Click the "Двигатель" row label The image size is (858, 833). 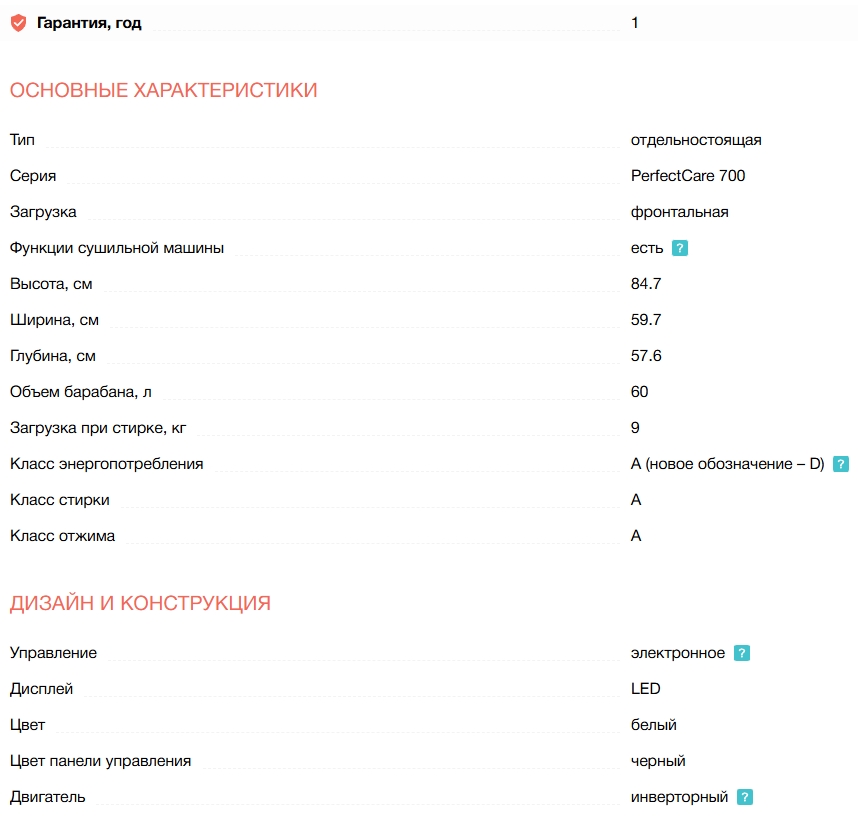47,797
